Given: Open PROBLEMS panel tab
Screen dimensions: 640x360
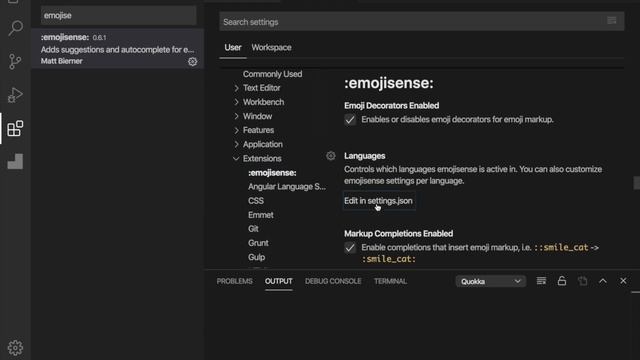Looking at the screenshot, I should (235, 281).
